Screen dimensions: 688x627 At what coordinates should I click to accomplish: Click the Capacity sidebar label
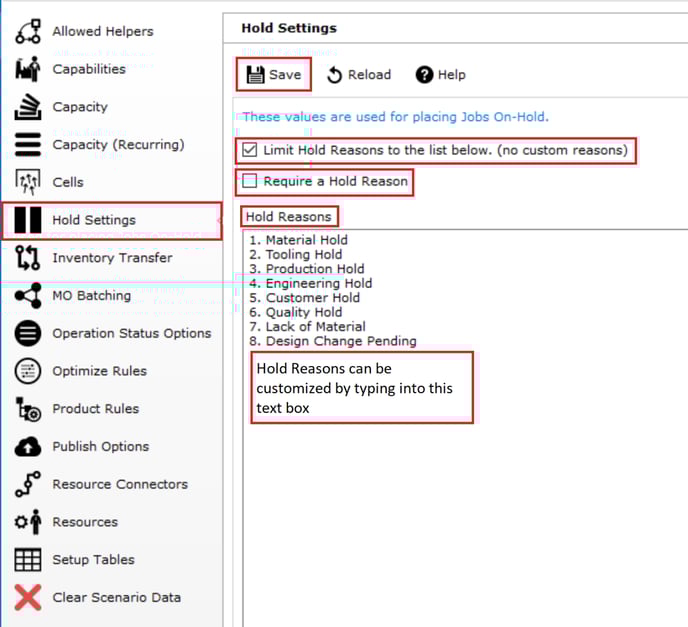80,107
